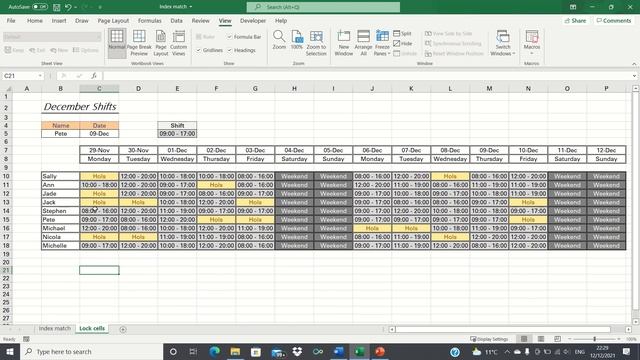This screenshot has width=640, height=360.
Task: Click Zoom to Selection
Action: pyautogui.click(x=316, y=42)
